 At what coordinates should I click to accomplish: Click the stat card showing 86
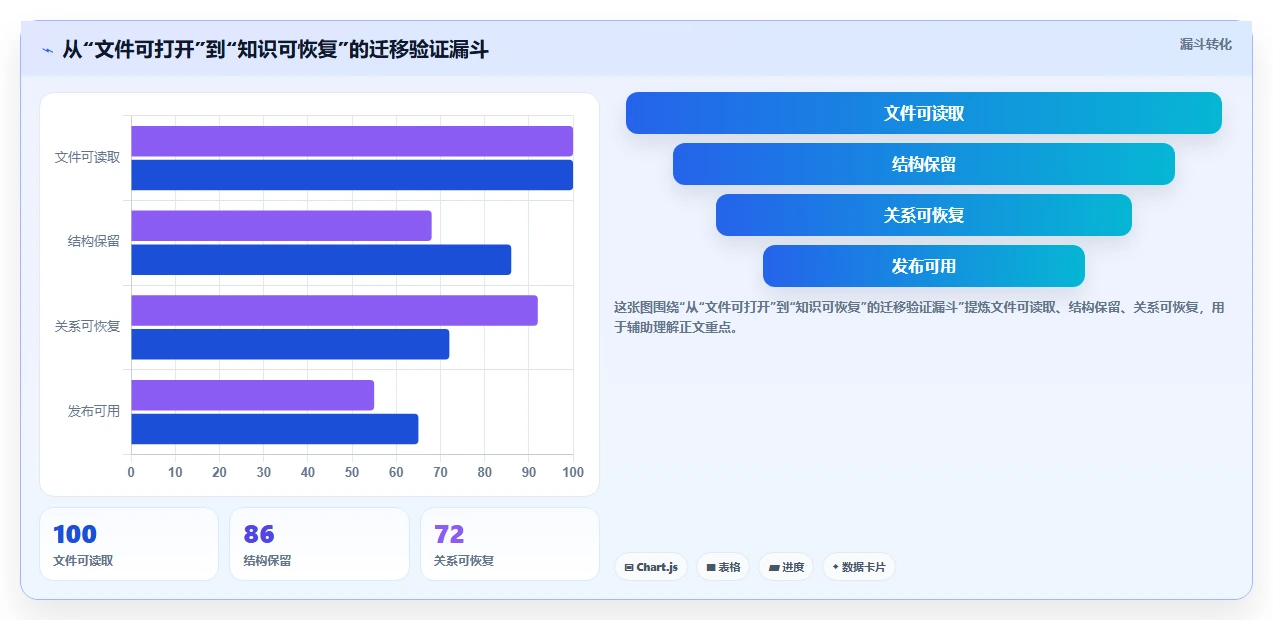[319, 544]
